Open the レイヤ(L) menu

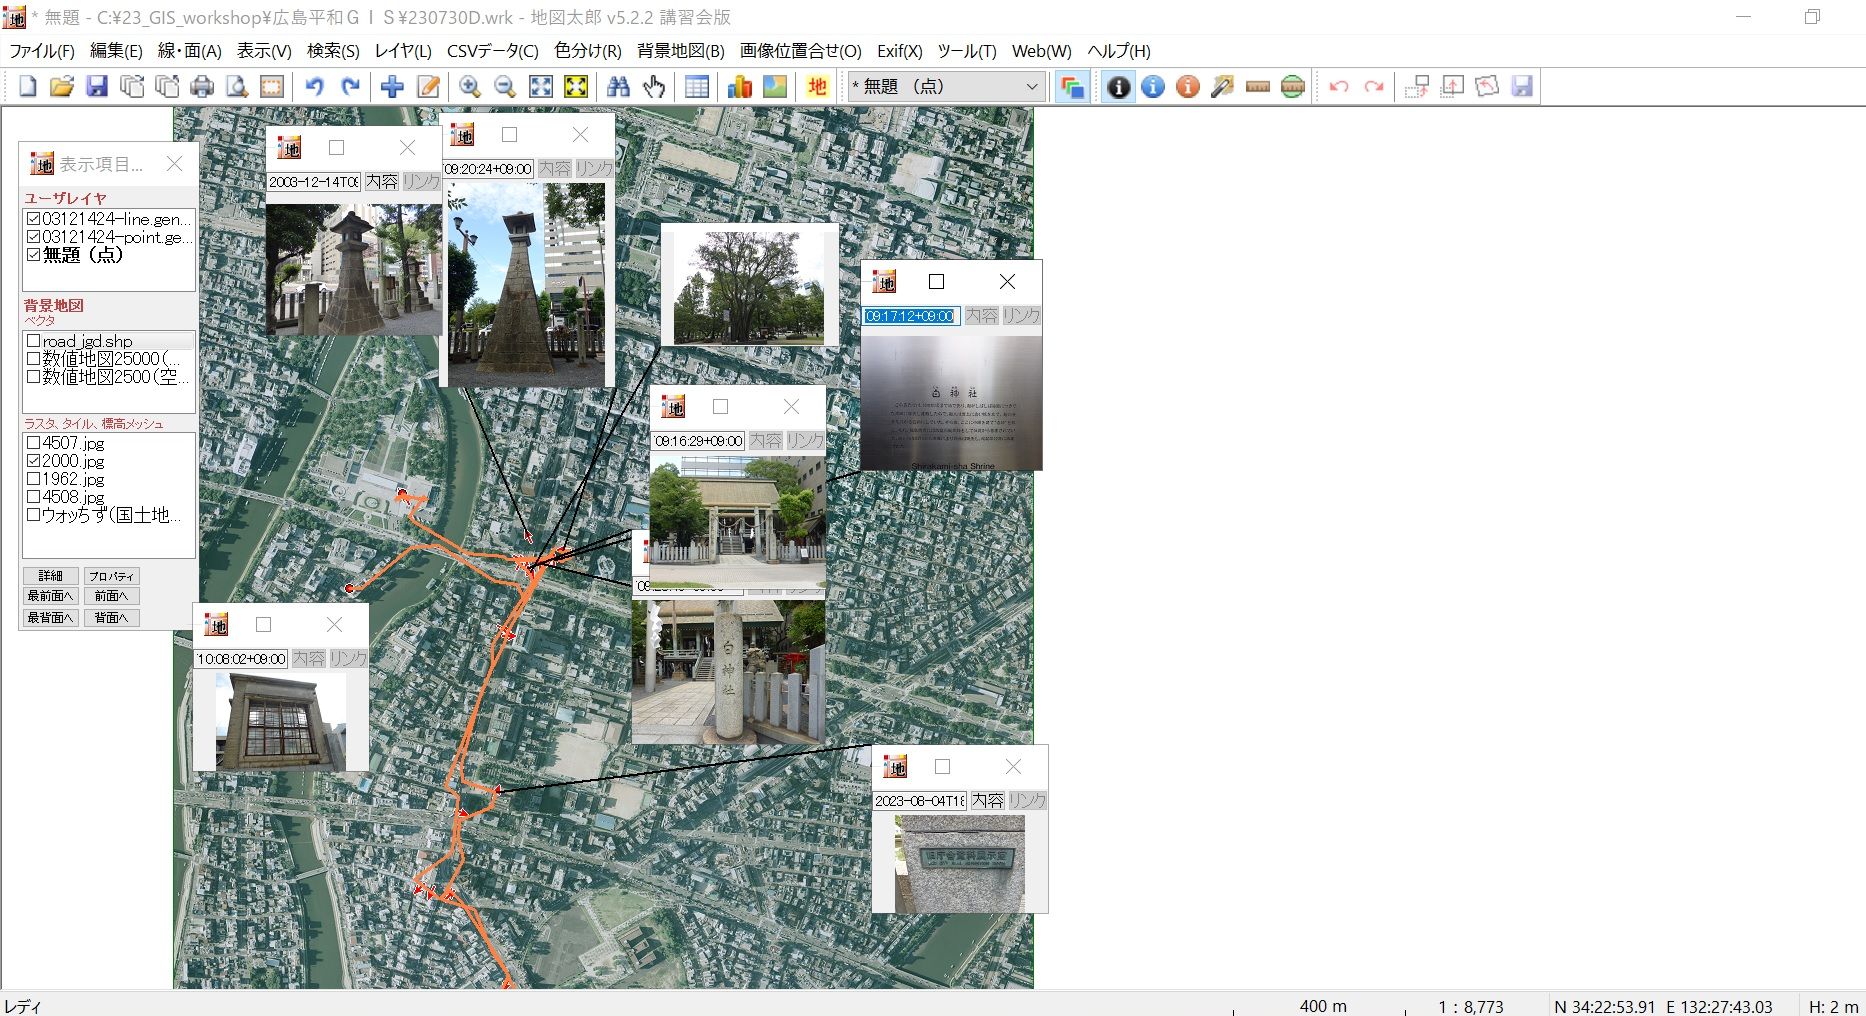click(402, 51)
